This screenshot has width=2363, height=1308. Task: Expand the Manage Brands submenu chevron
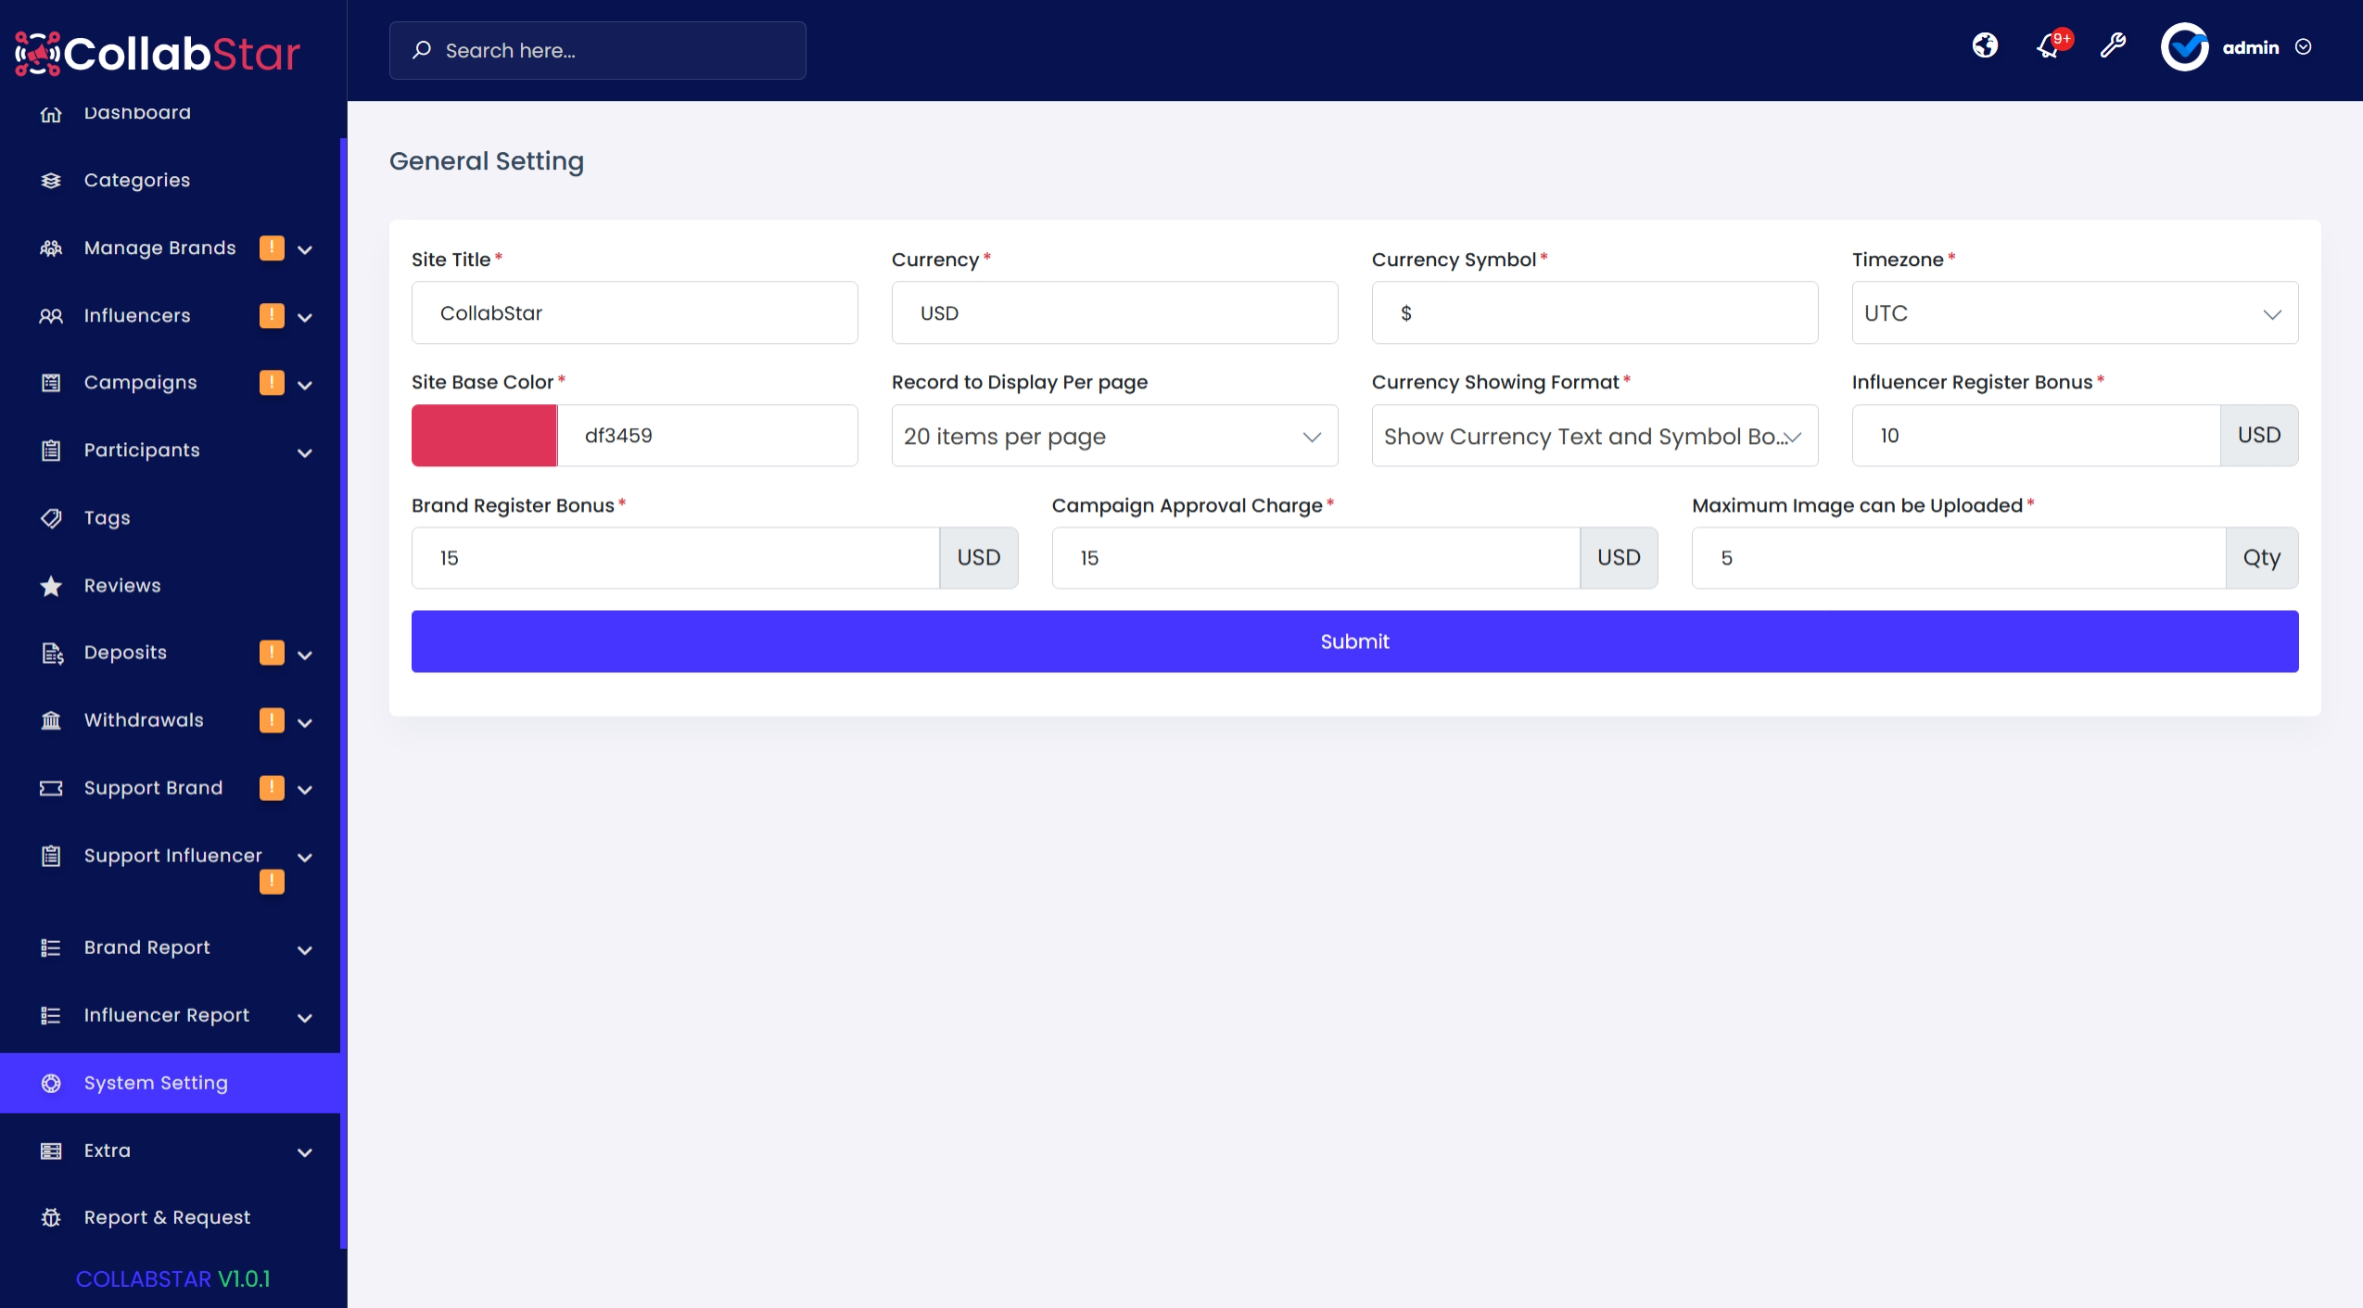tap(305, 249)
